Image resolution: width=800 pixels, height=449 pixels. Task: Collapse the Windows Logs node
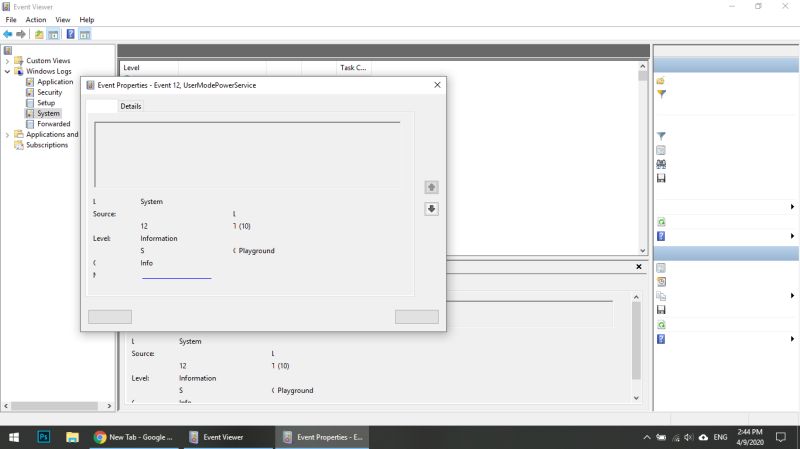click(x=7, y=71)
